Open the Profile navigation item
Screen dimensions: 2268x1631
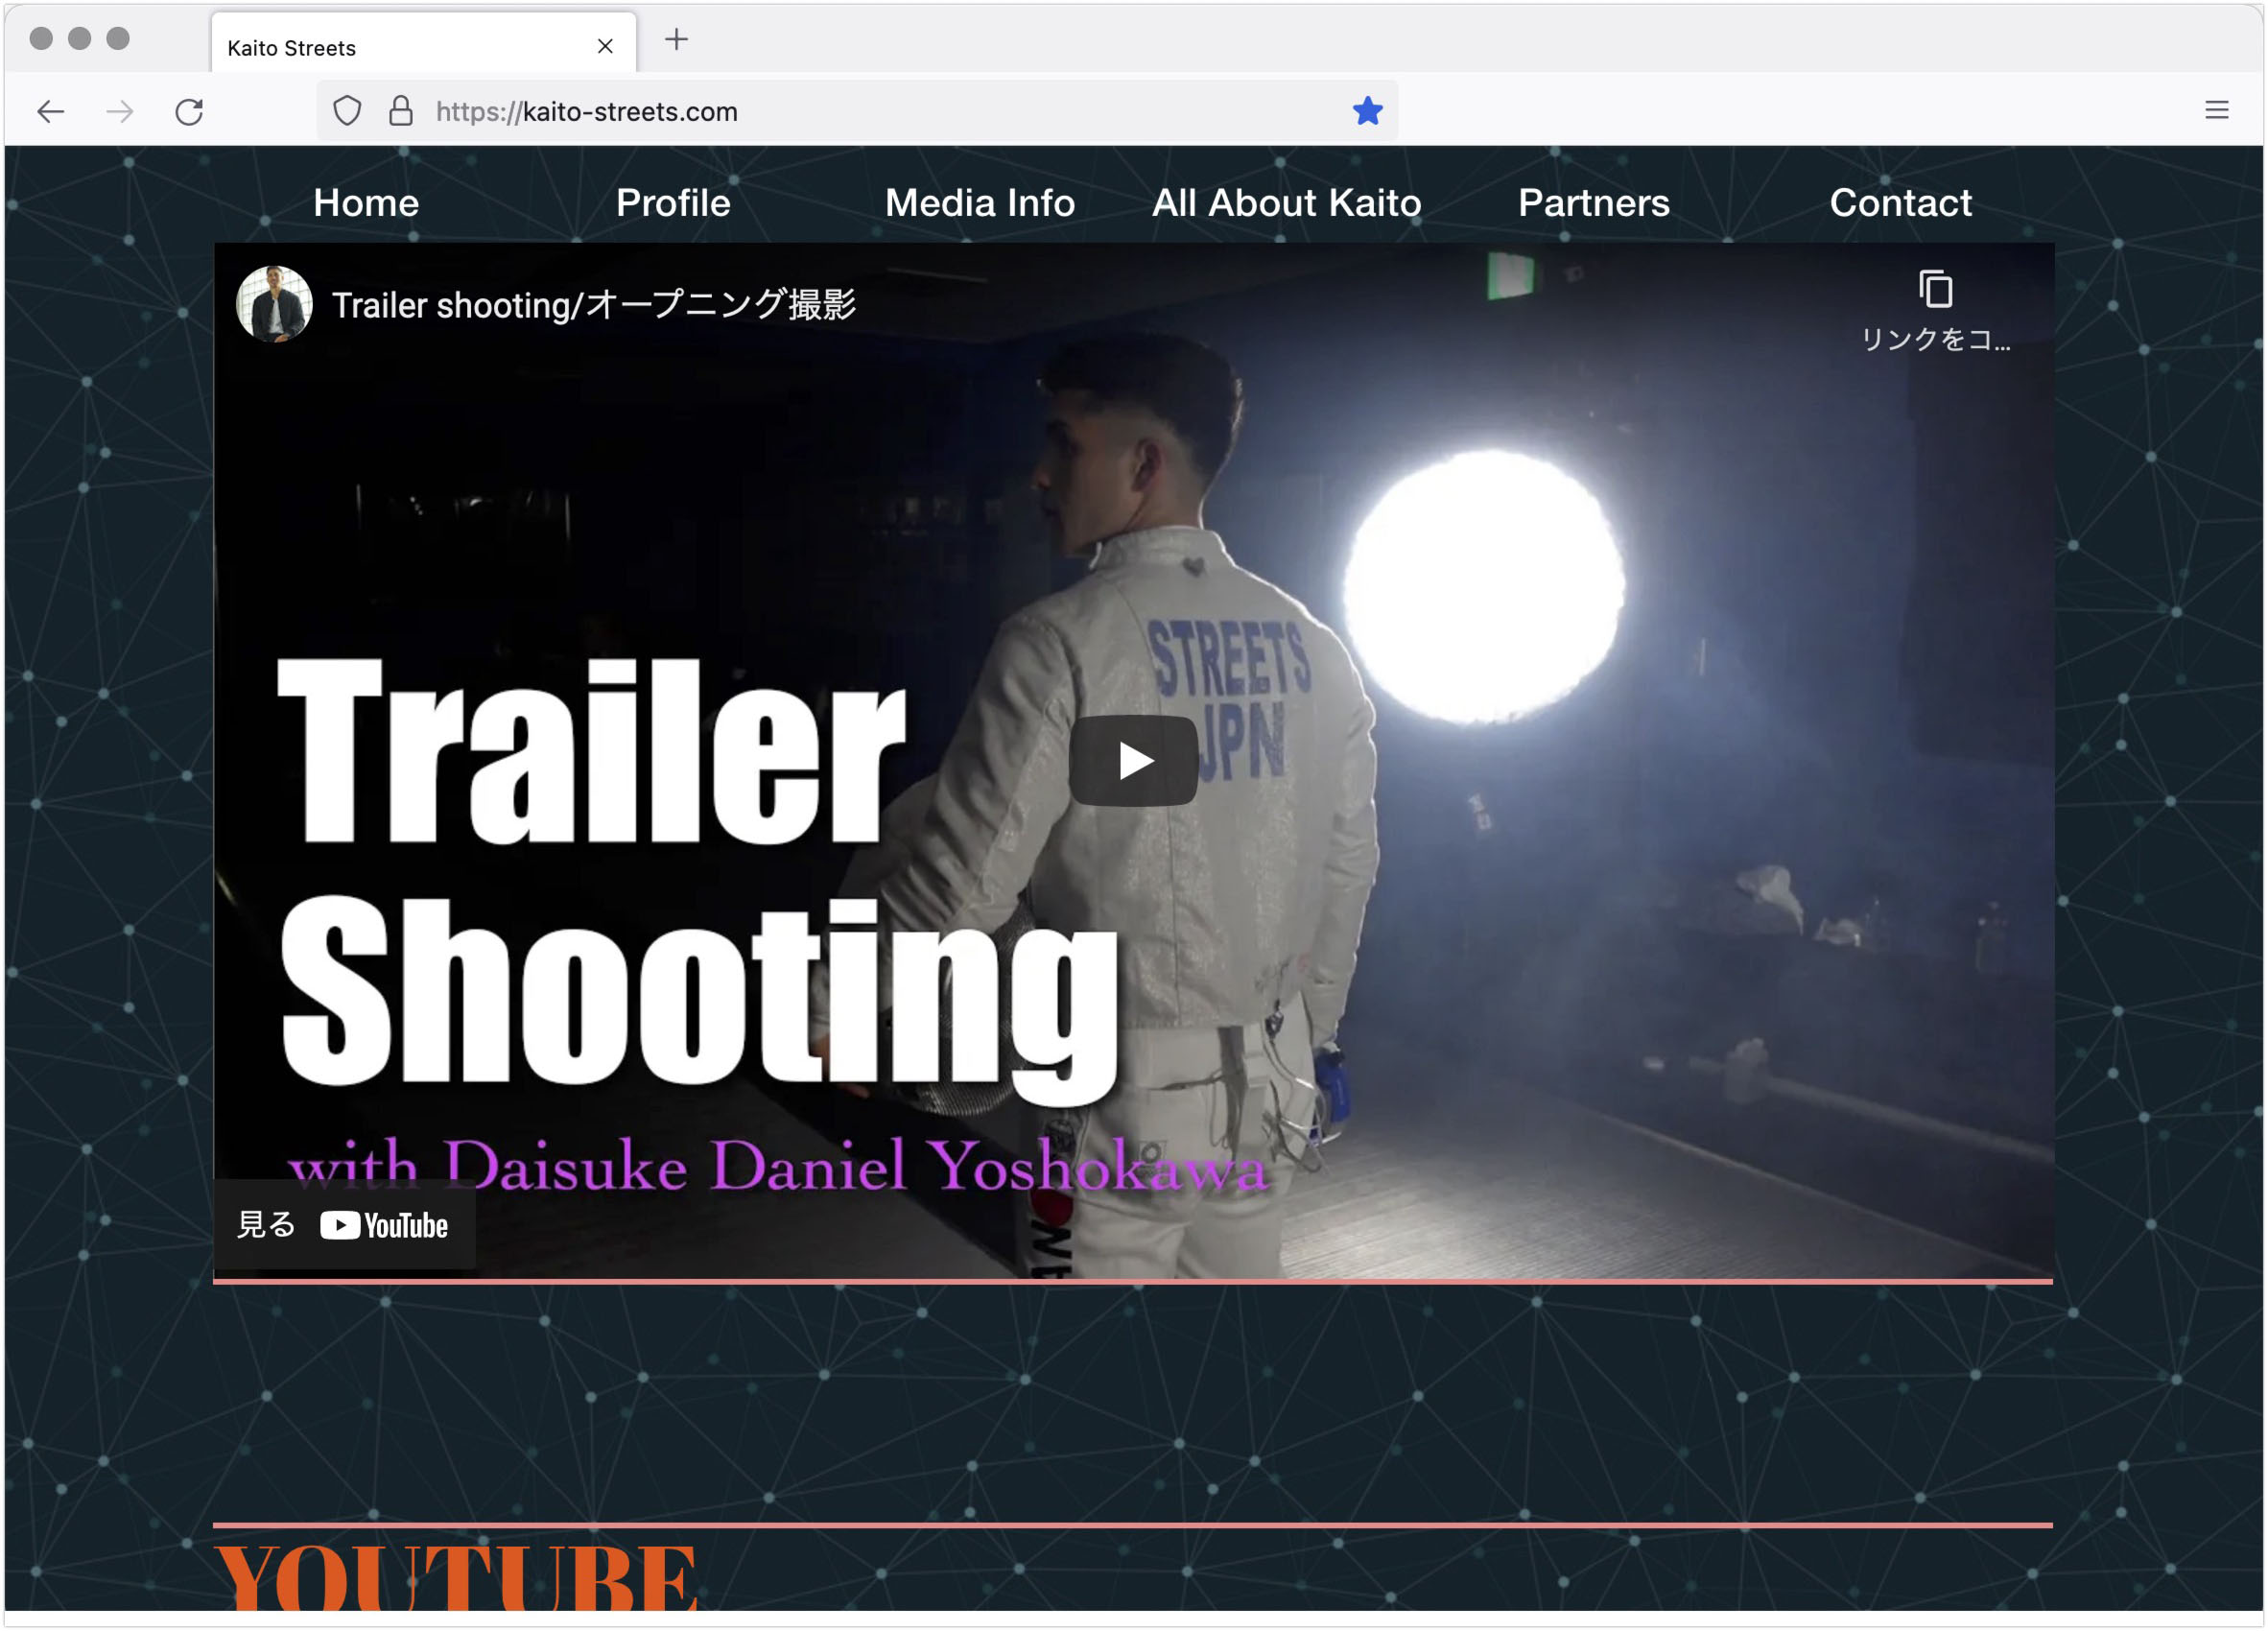(x=673, y=203)
